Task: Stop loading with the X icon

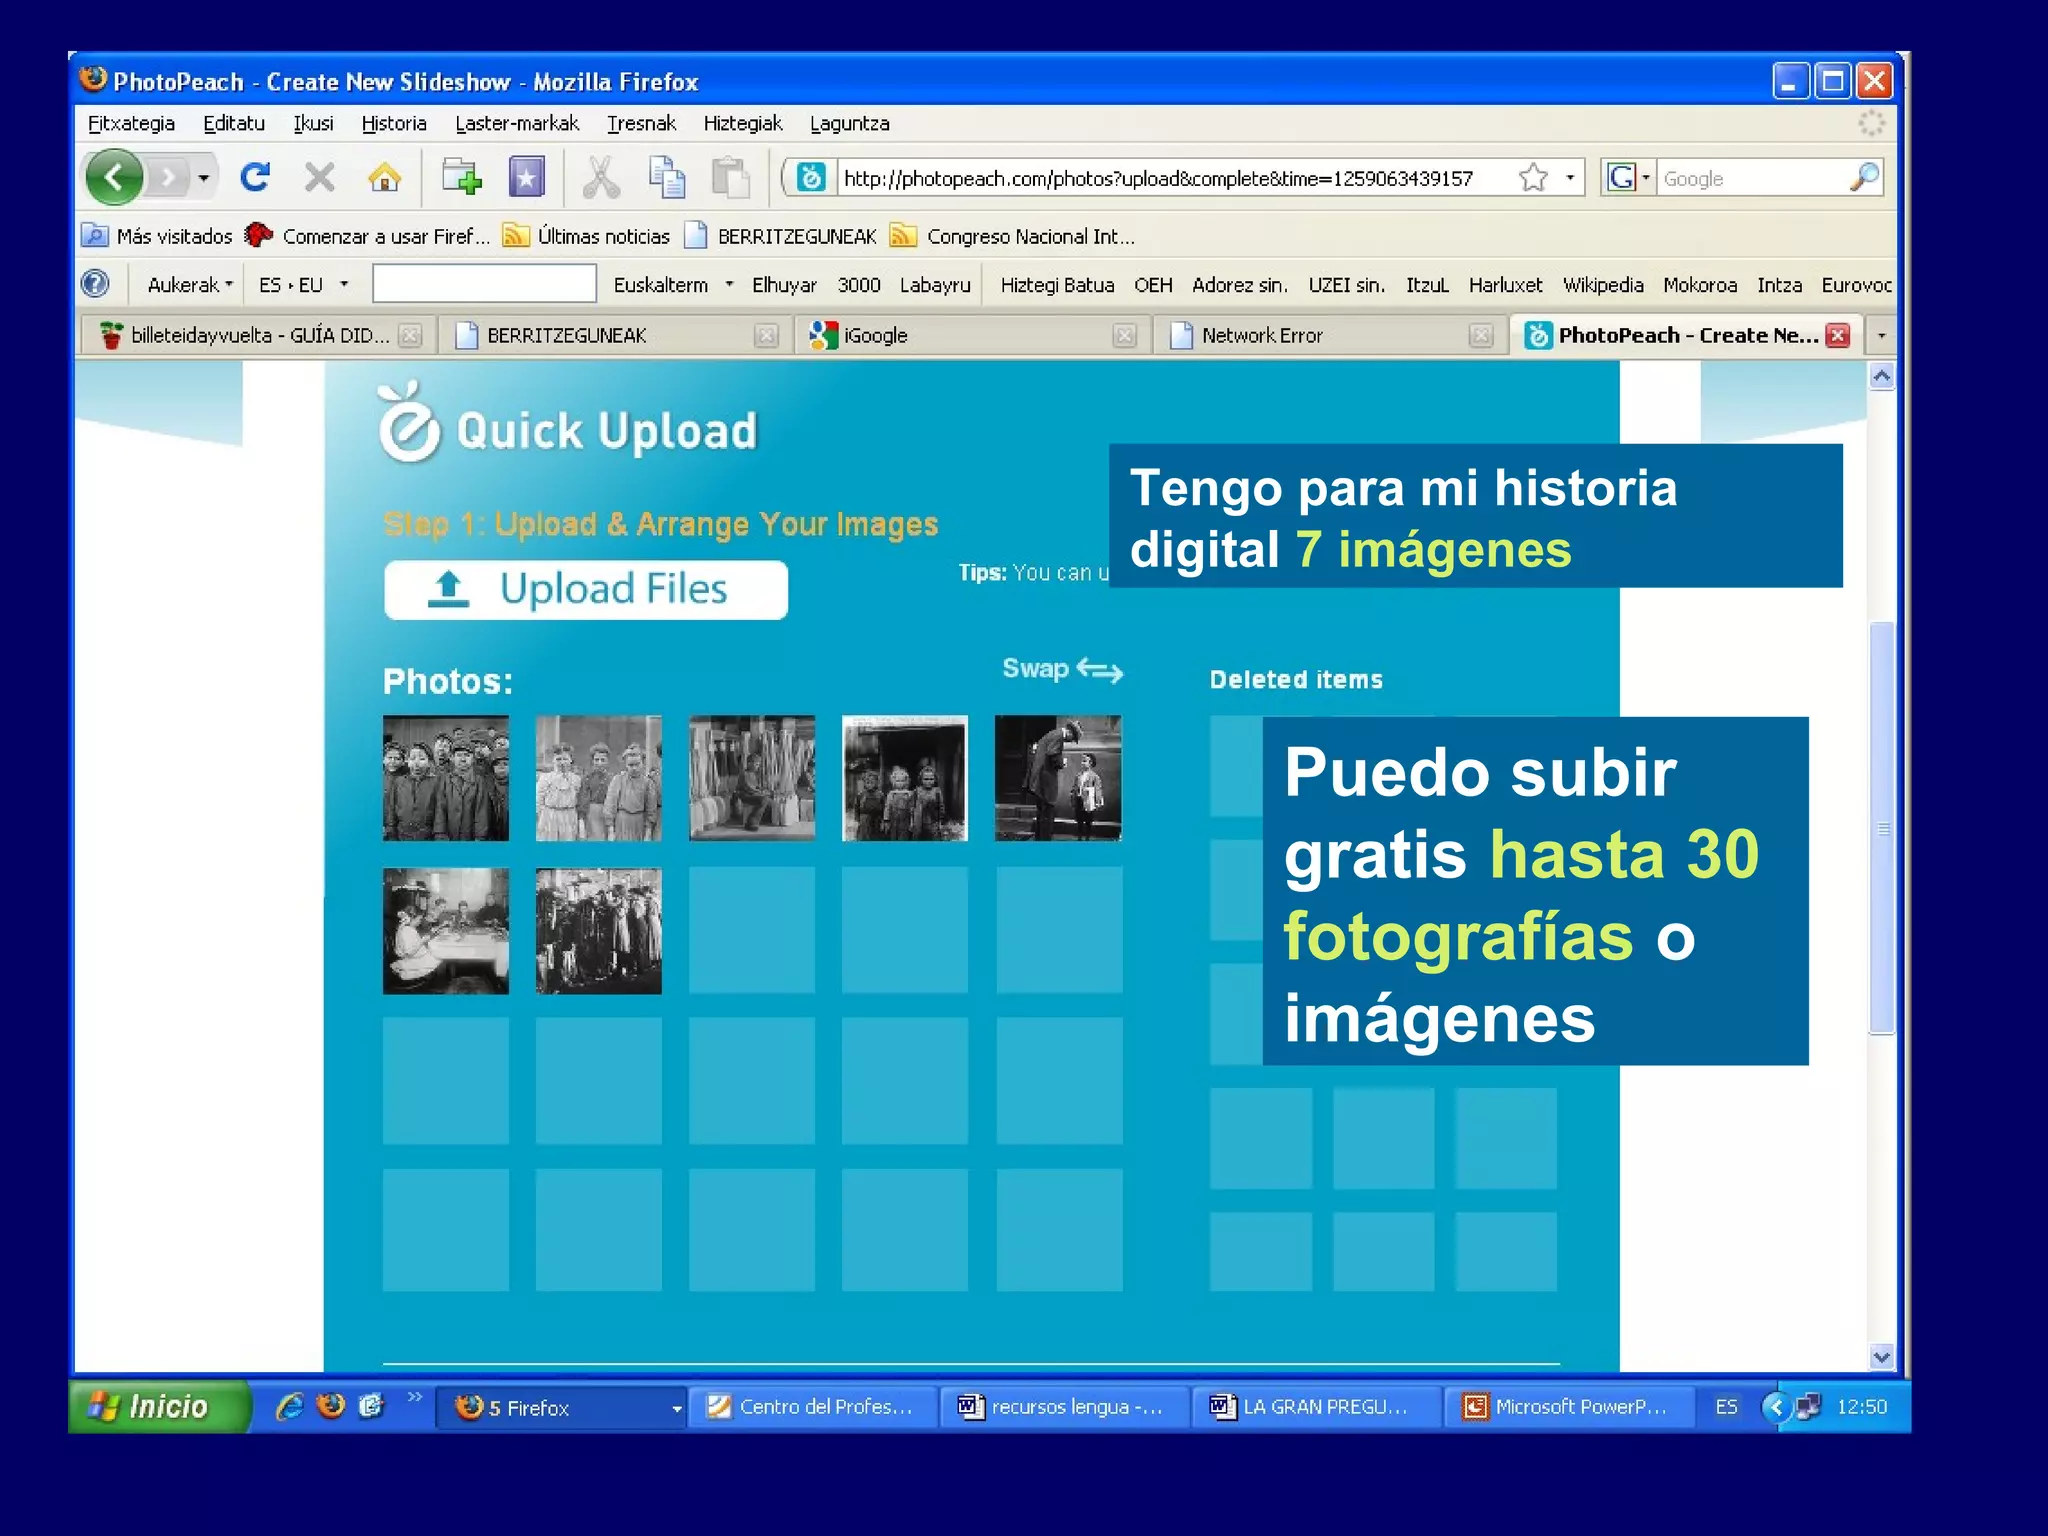Action: click(x=320, y=178)
